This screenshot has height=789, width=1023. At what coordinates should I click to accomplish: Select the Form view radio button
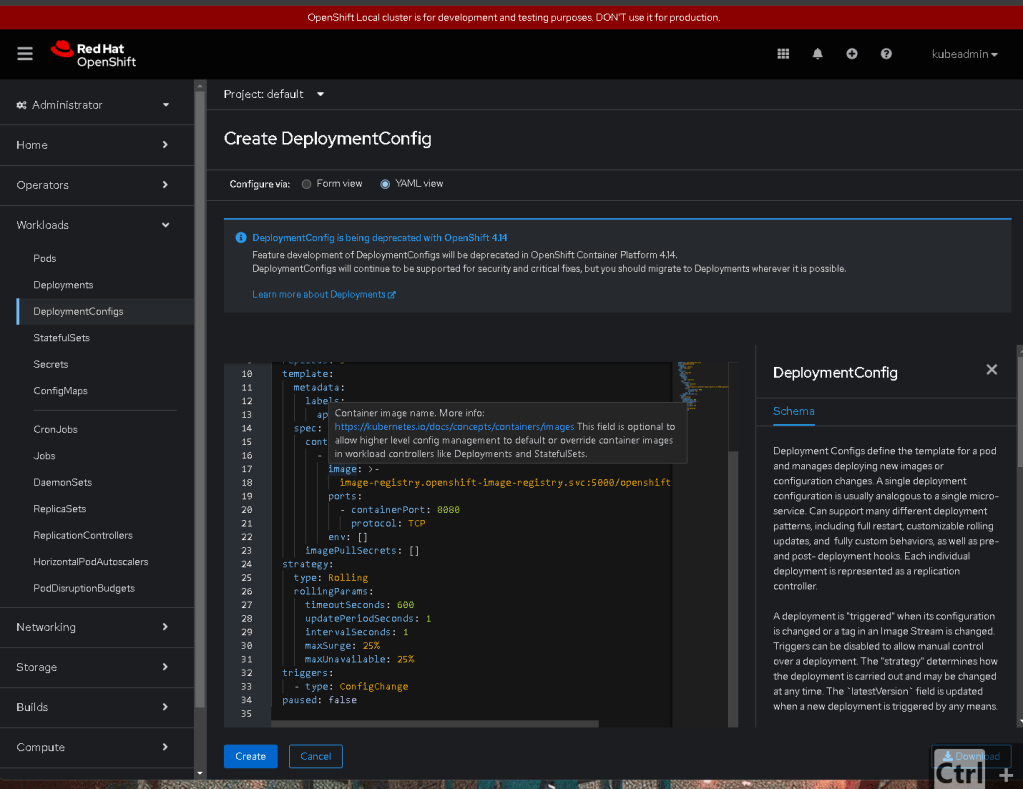(307, 184)
